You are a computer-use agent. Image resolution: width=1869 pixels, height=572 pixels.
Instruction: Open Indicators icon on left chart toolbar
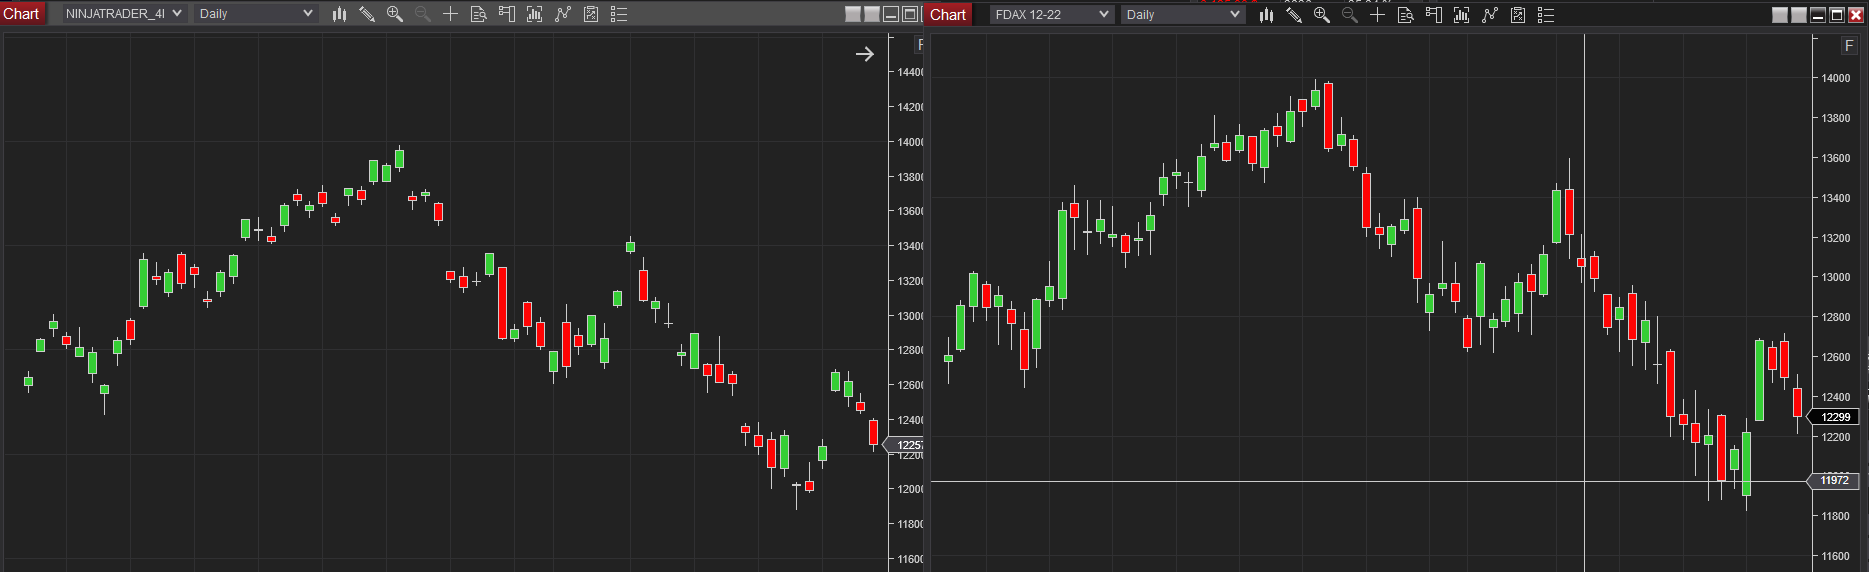tap(563, 14)
